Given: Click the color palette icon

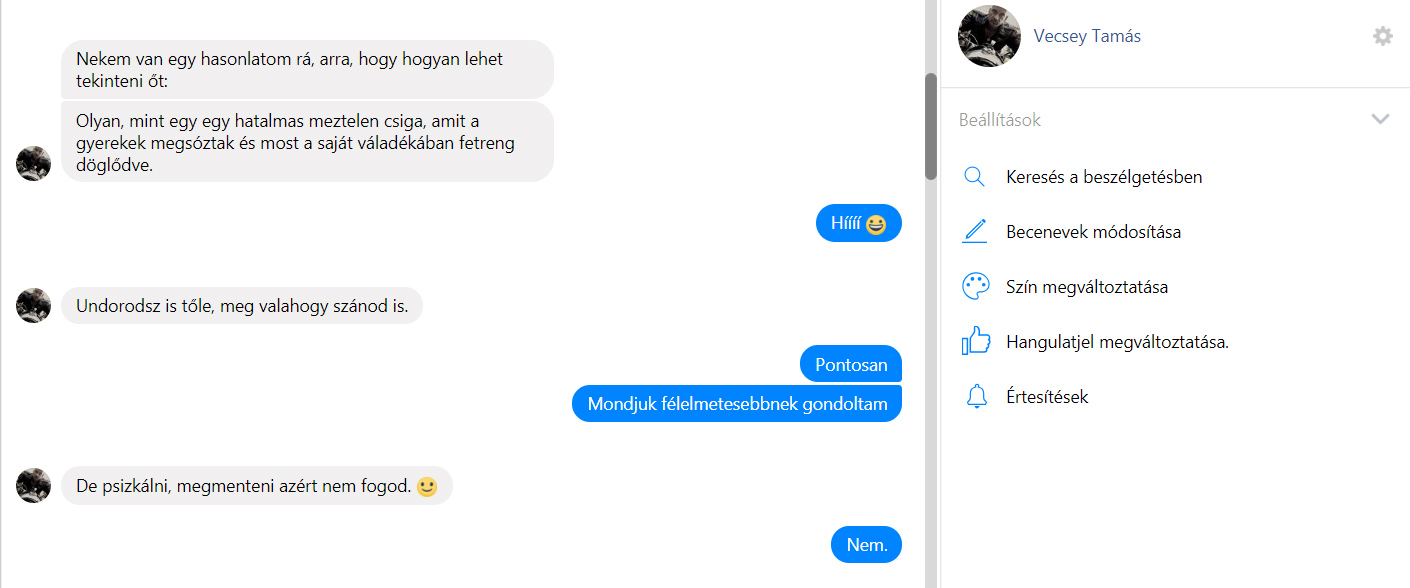Looking at the screenshot, I should [975, 287].
